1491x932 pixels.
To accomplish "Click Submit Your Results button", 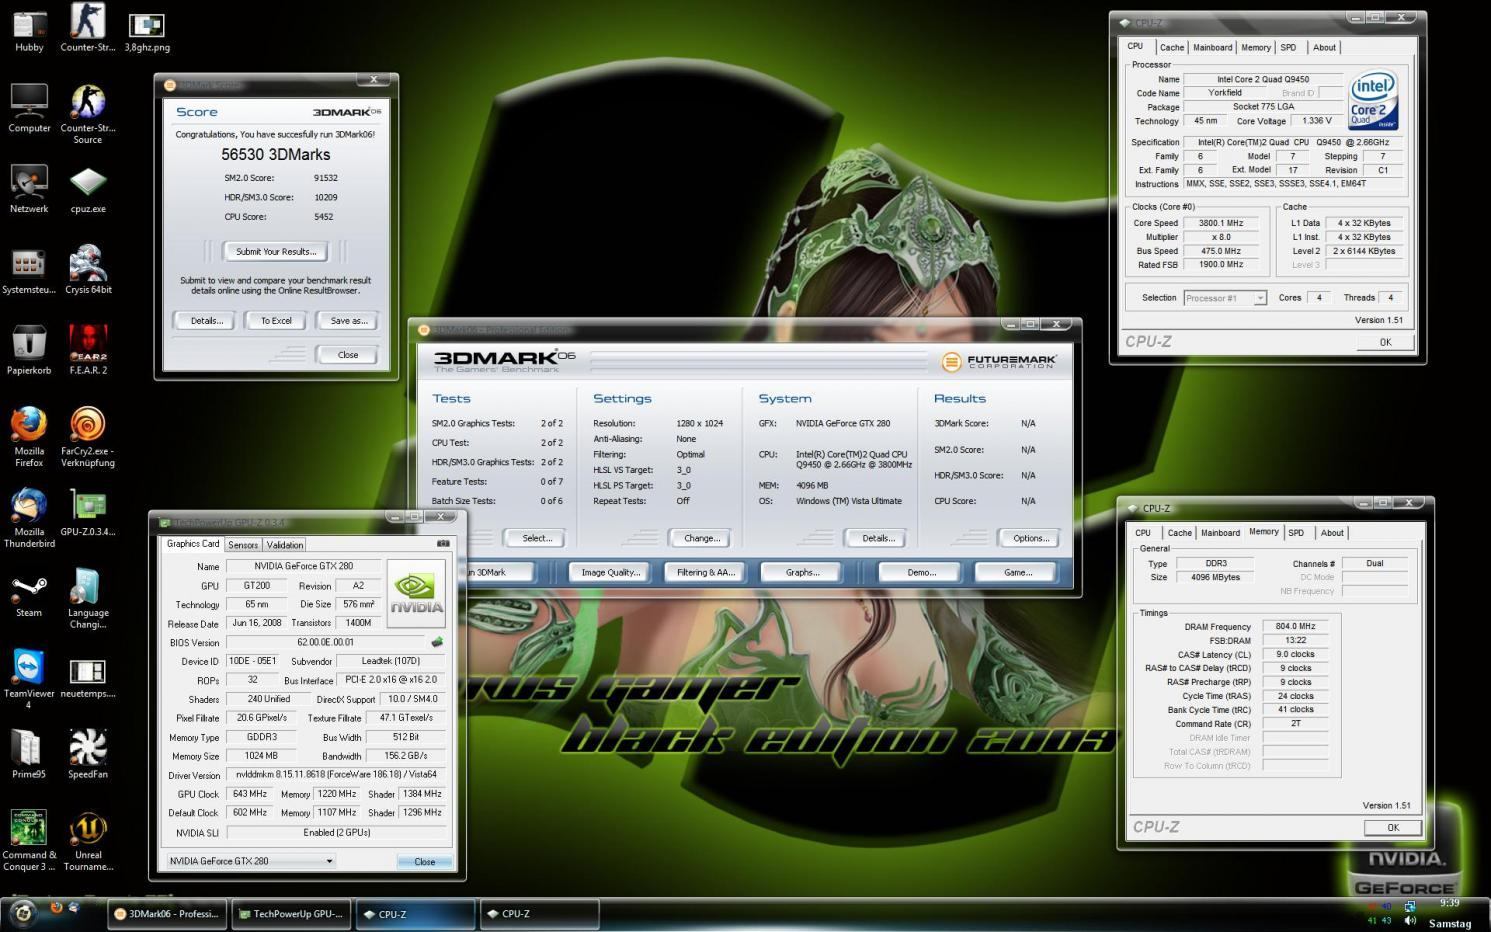I will click(276, 252).
